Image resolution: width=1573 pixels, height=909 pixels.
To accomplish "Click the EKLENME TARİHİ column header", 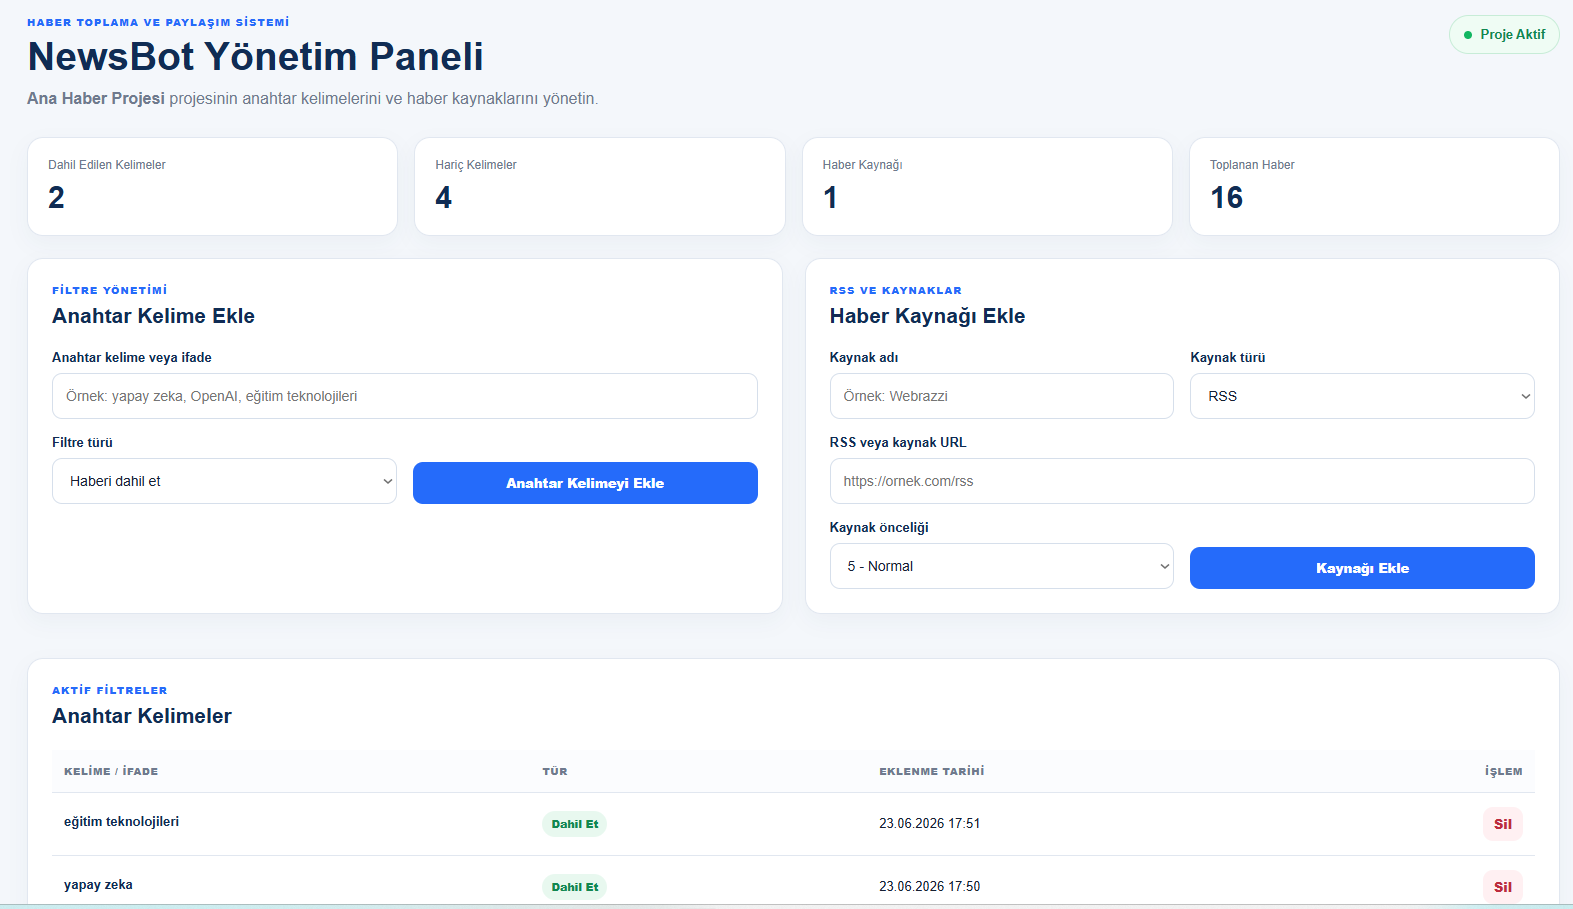I will [x=932, y=771].
